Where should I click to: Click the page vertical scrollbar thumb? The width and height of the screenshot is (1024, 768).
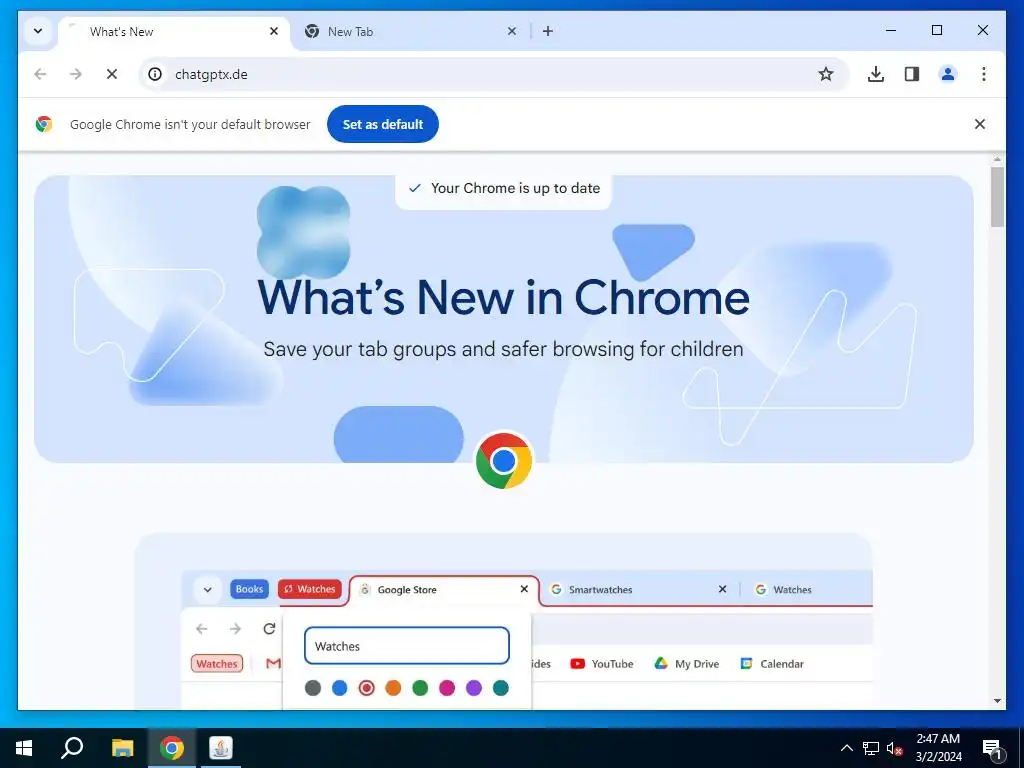click(997, 197)
